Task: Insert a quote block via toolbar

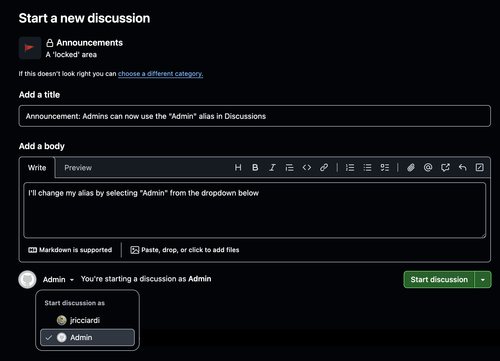Action: [289, 167]
